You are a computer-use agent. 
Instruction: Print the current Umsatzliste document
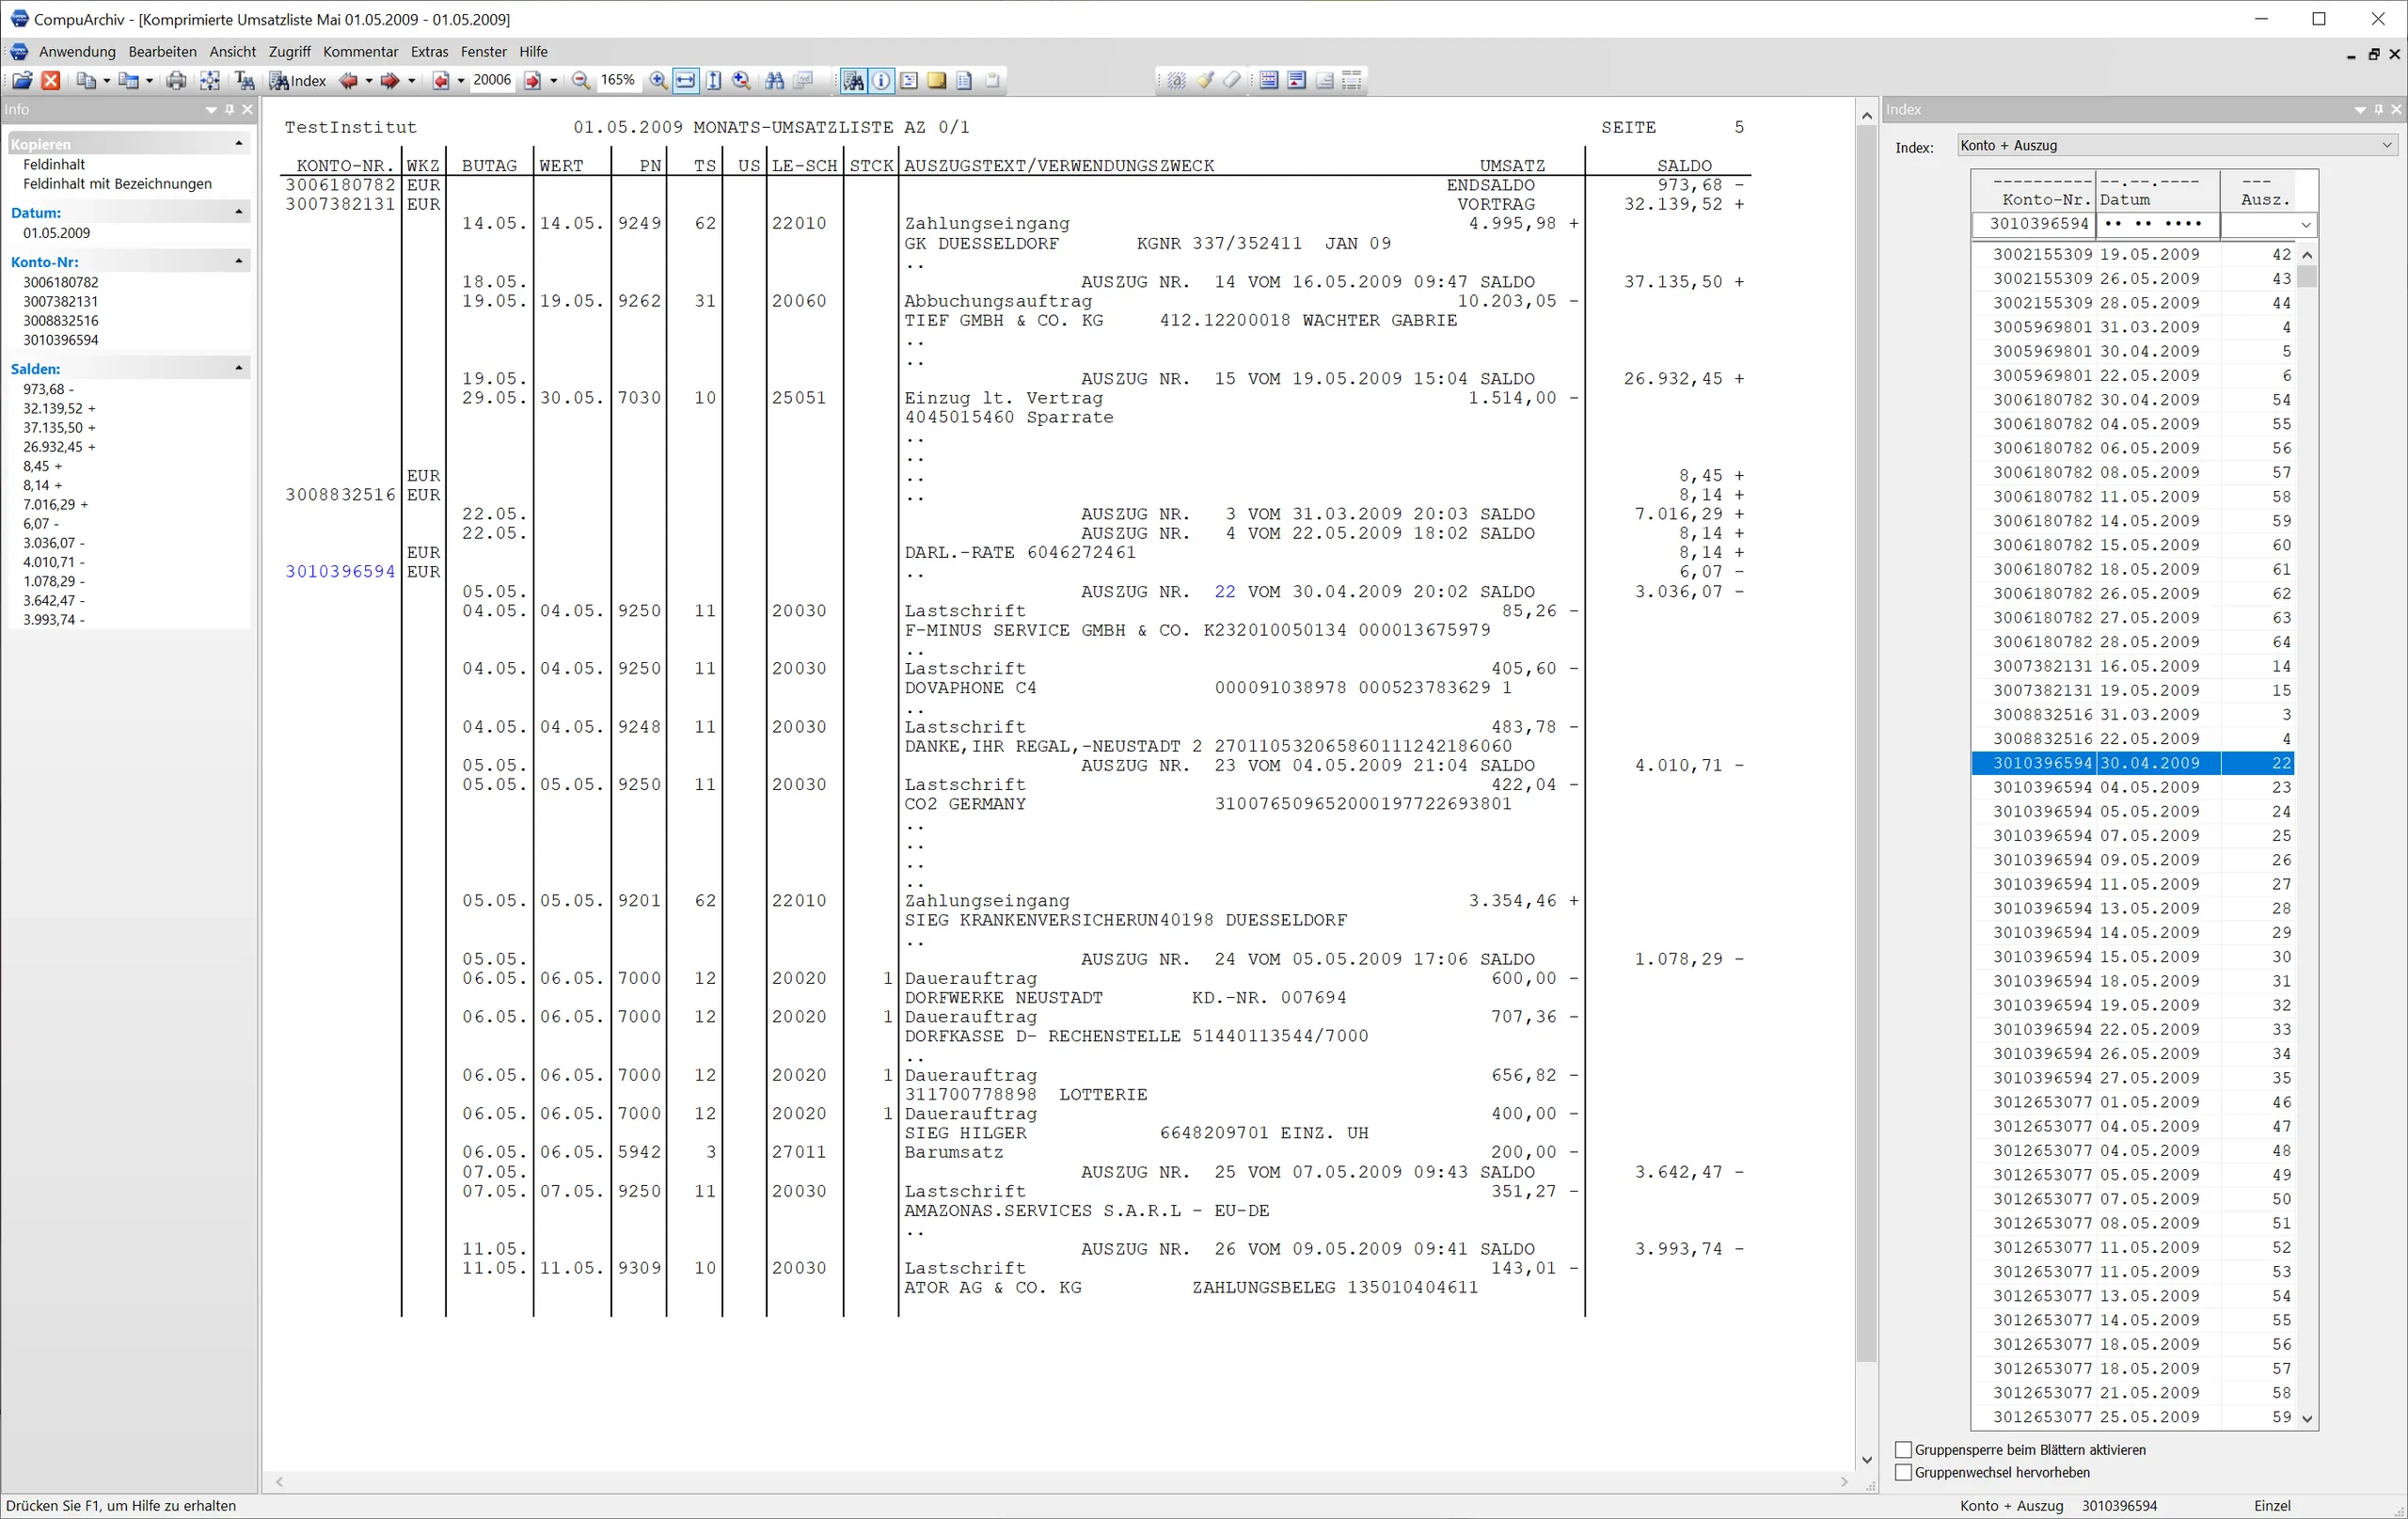pos(176,80)
